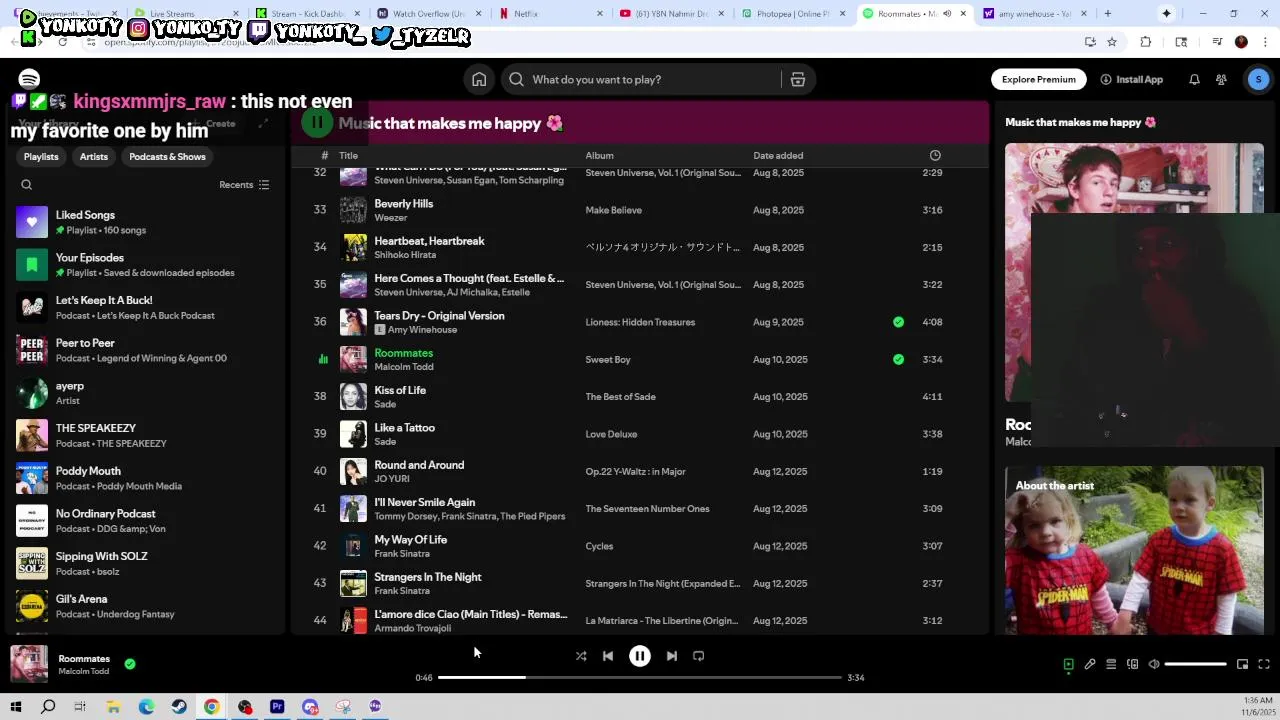
Task: Open Poddy Mouth podcast
Action: click(143, 478)
